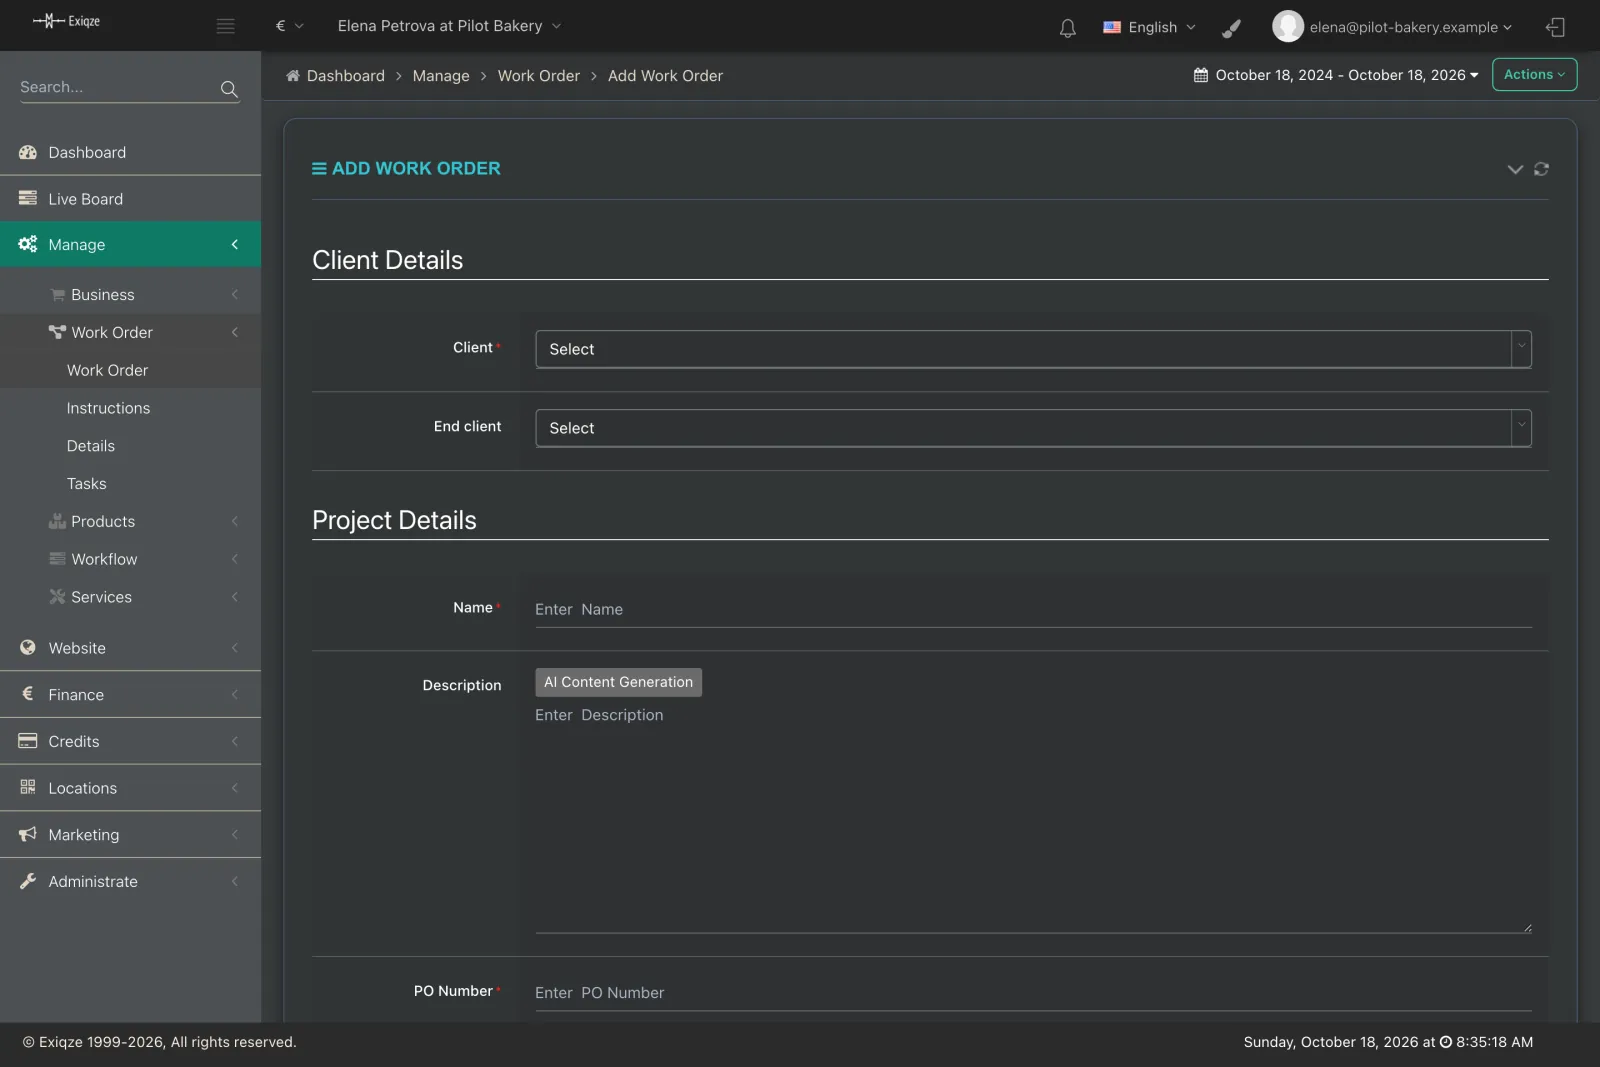Open the notifications bell

tap(1068, 28)
